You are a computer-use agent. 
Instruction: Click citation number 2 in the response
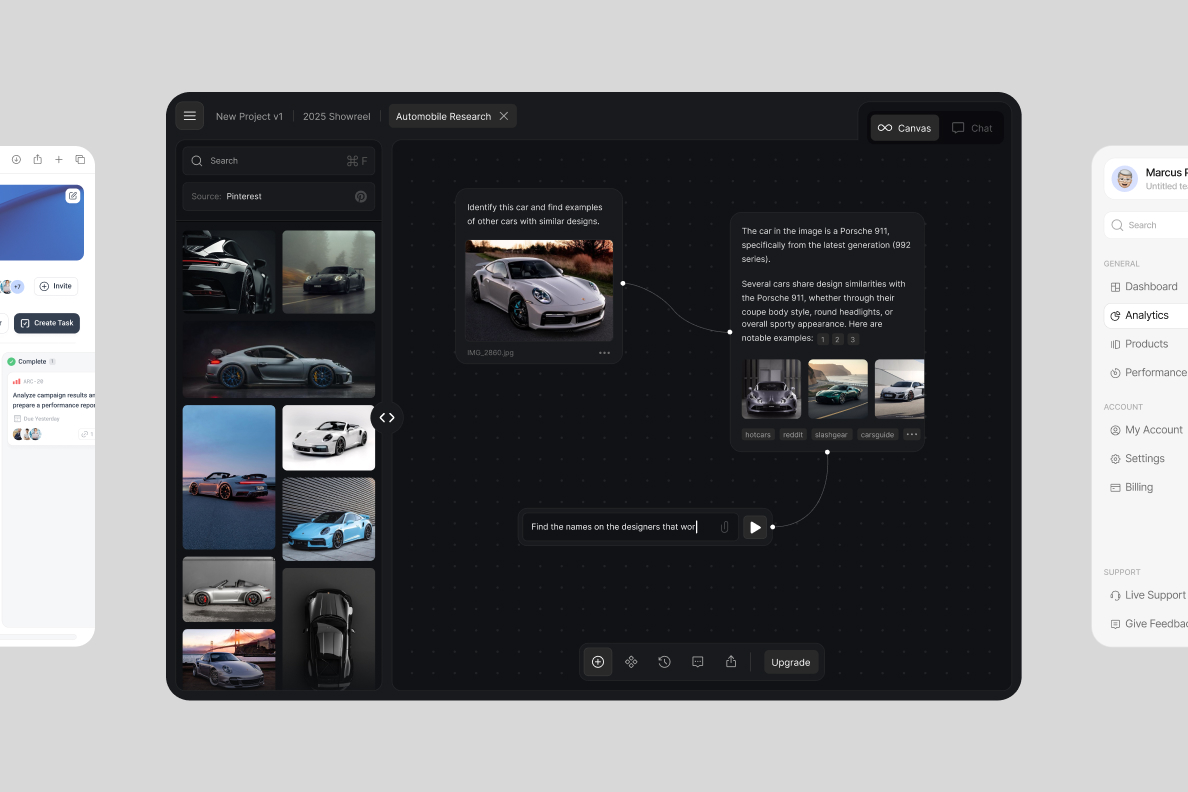click(837, 340)
